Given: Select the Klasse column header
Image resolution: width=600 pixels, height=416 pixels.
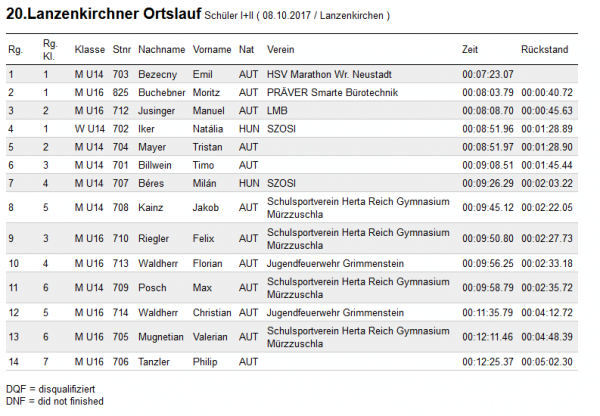Looking at the screenshot, I should pyautogui.click(x=90, y=49).
